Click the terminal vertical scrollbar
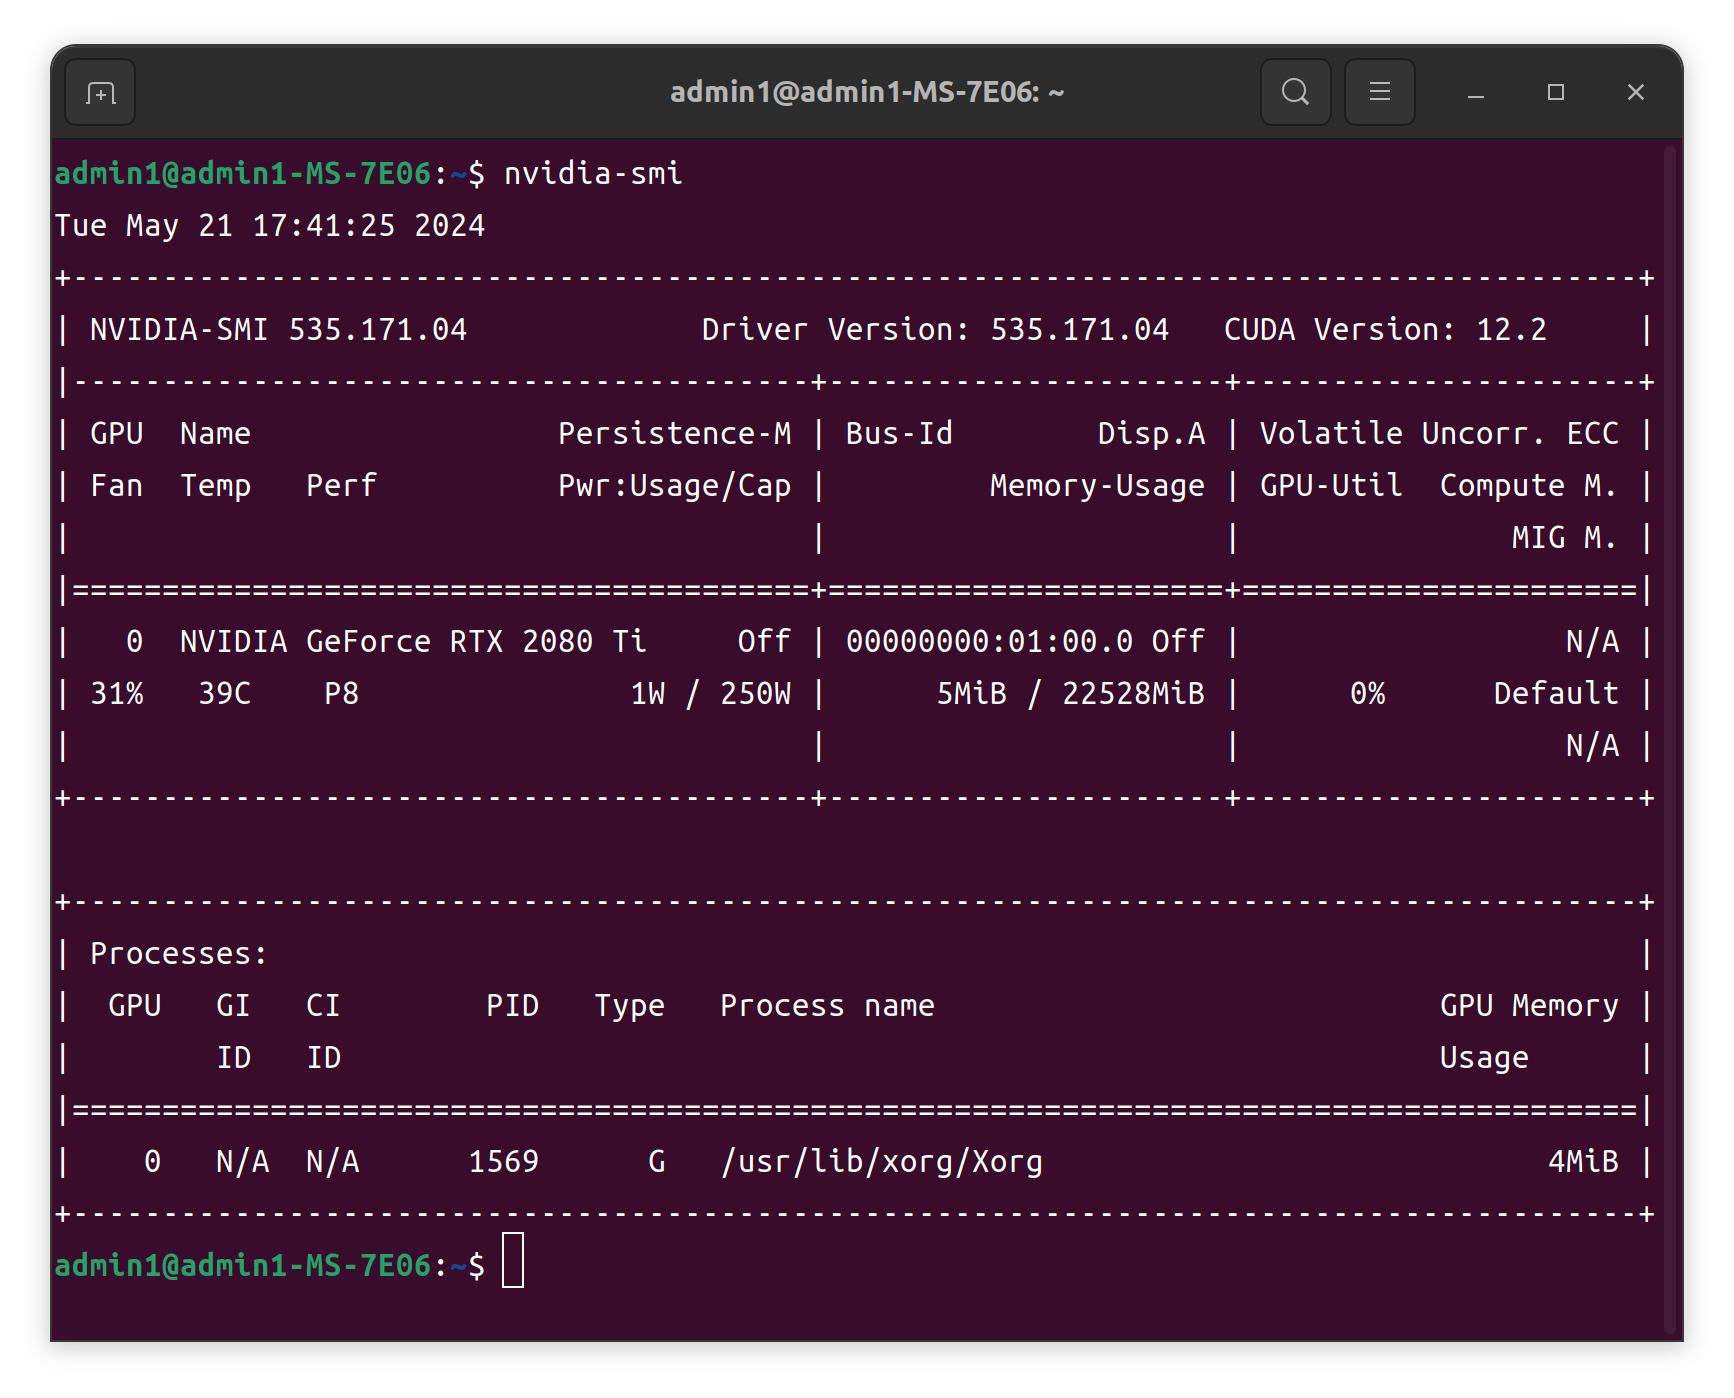The image size is (1734, 1398). tap(1669, 738)
